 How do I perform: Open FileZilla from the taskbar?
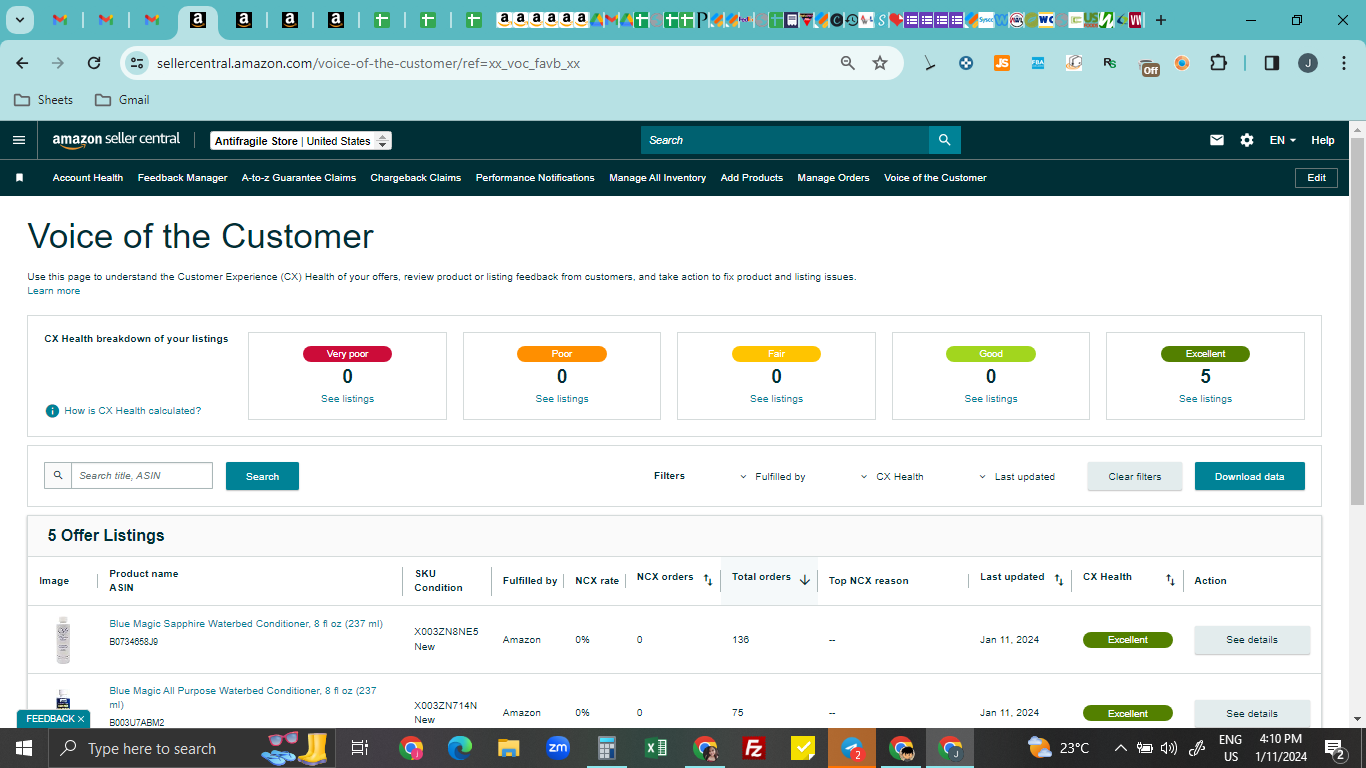click(755, 748)
